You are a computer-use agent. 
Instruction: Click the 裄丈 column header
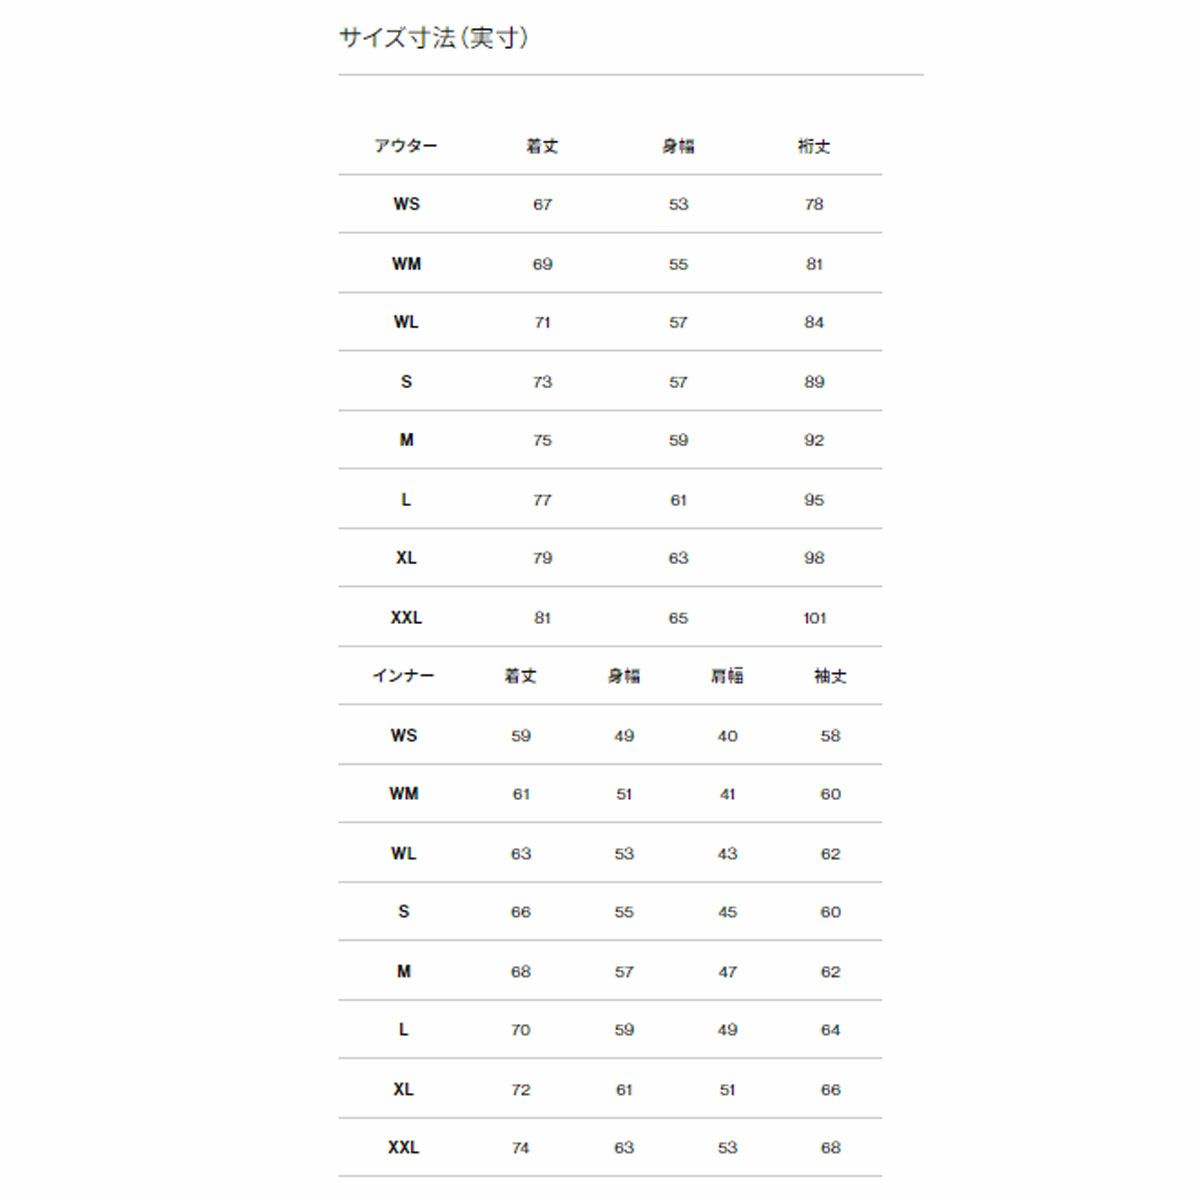click(814, 146)
